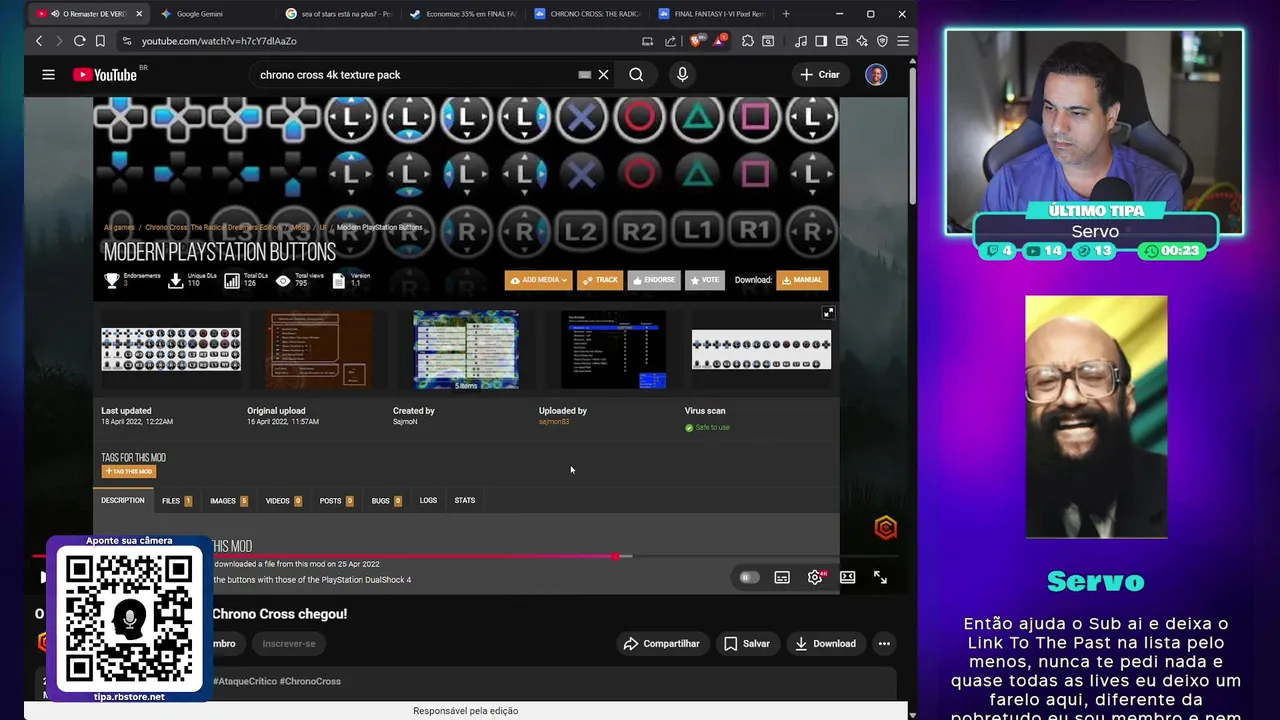Click the All games breadcrumb link

point(119,227)
